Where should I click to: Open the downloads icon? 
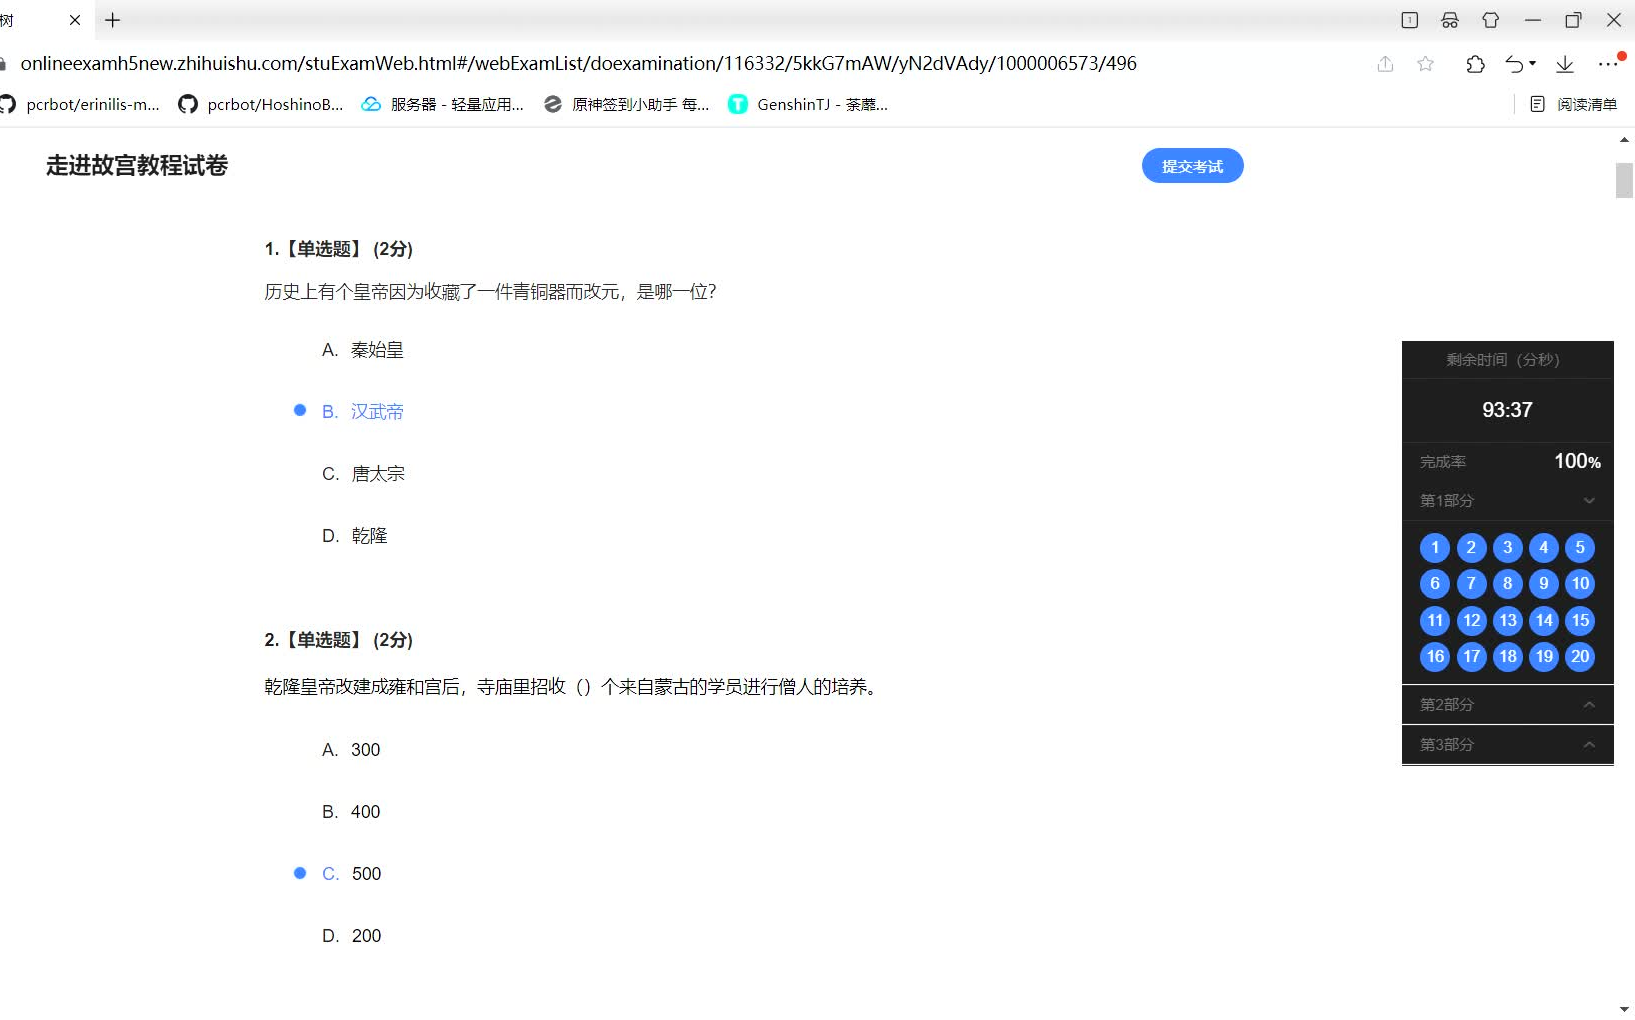pos(1565,64)
